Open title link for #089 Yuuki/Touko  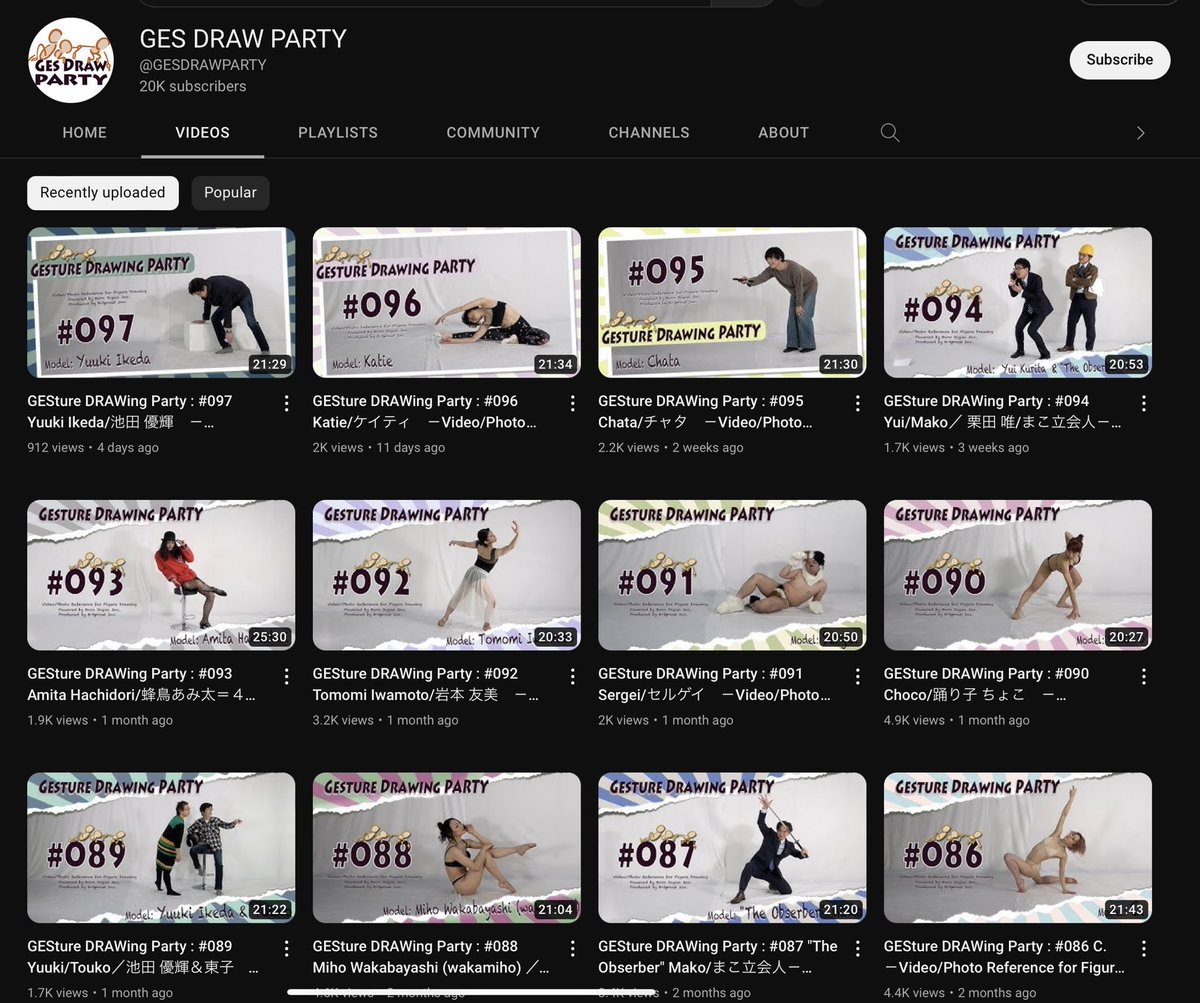(x=144, y=957)
